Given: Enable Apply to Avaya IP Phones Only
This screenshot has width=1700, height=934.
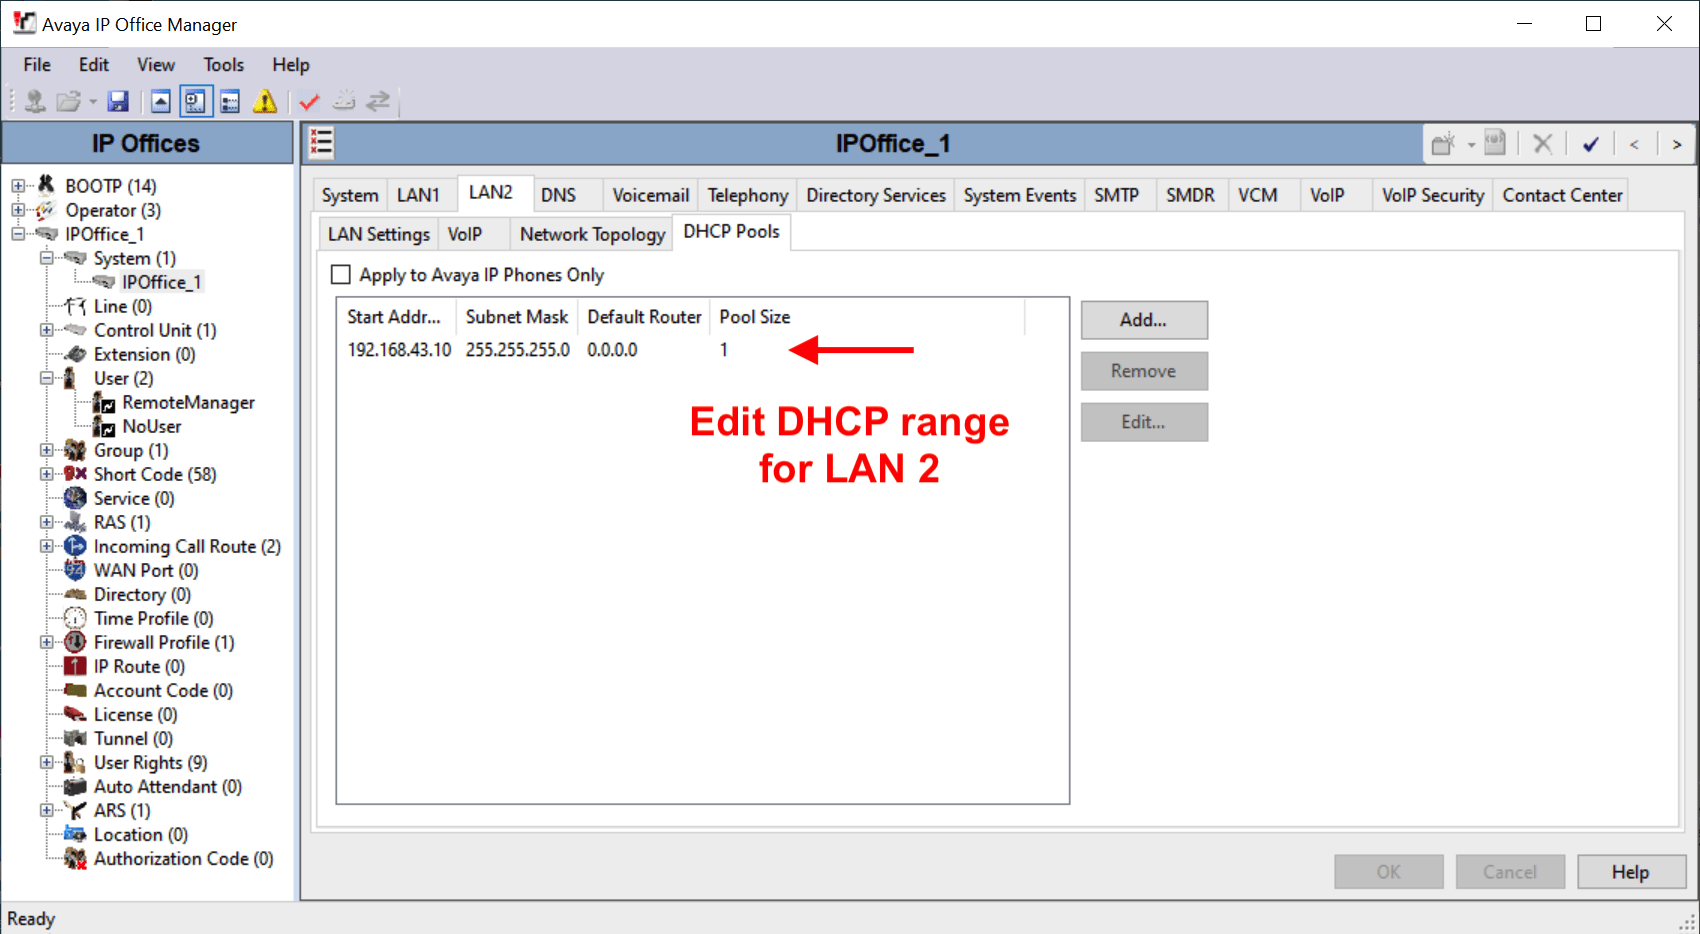Looking at the screenshot, I should (x=341, y=274).
